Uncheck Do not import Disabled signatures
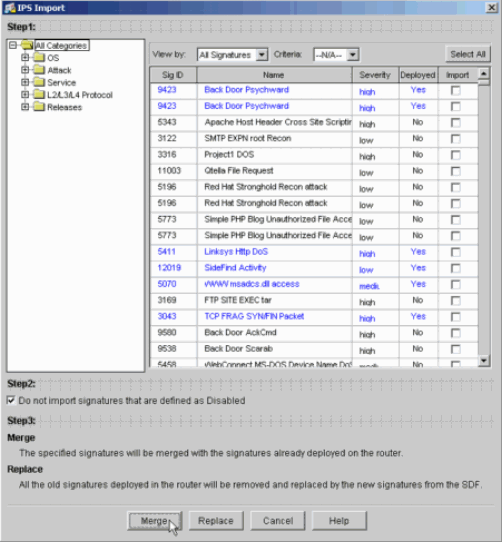 coord(11,400)
